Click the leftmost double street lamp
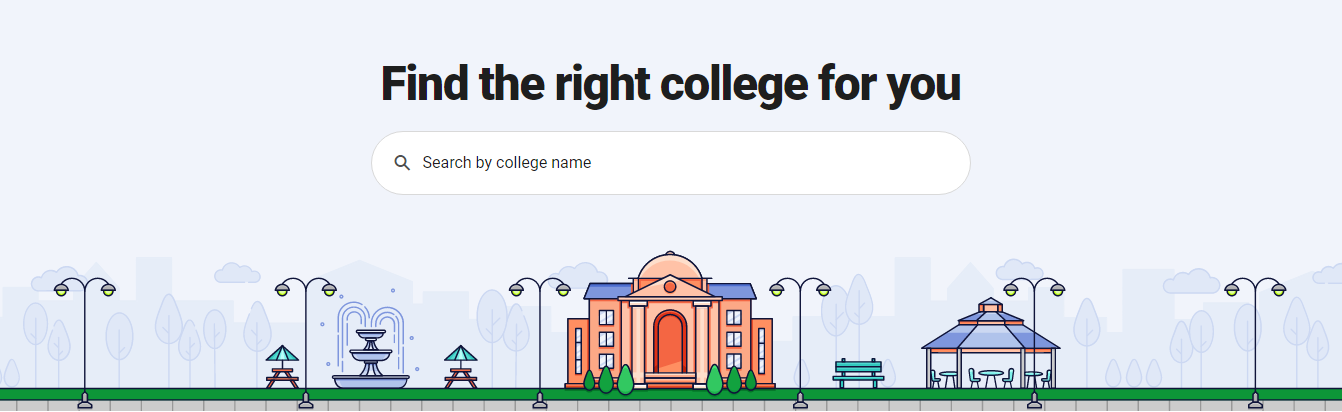Screen dimensions: 1342x412 [x=85, y=343]
